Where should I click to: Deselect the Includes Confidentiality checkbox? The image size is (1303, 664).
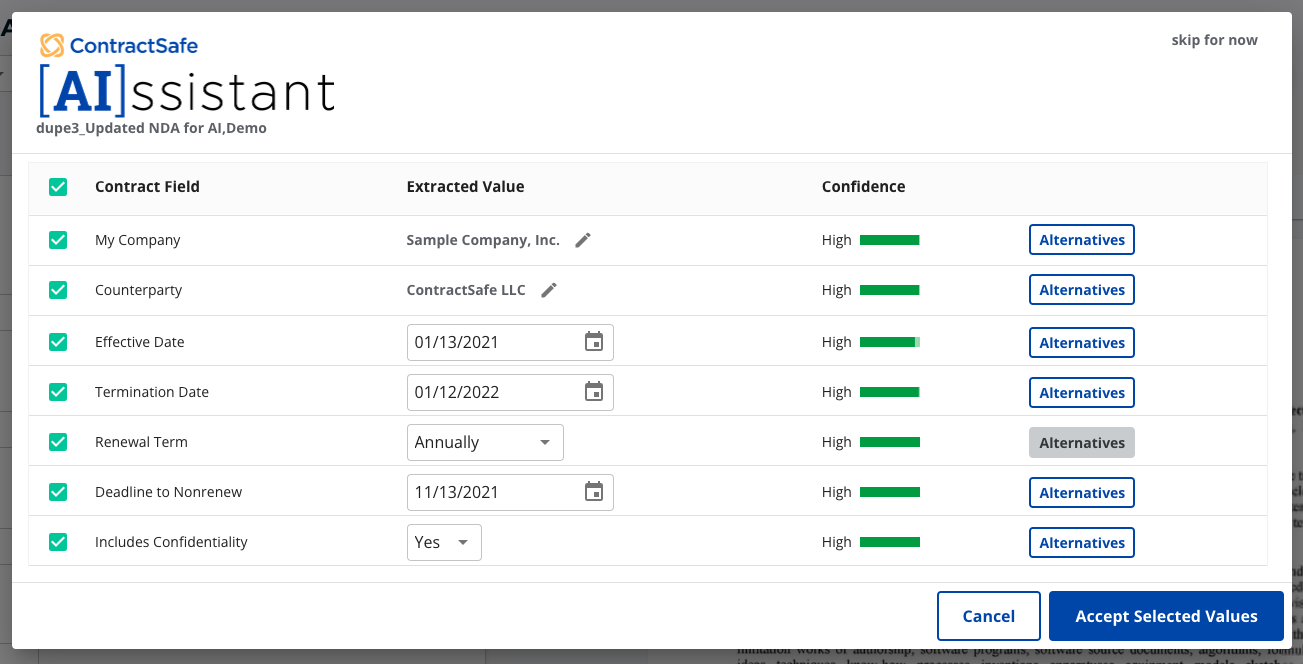click(x=58, y=542)
